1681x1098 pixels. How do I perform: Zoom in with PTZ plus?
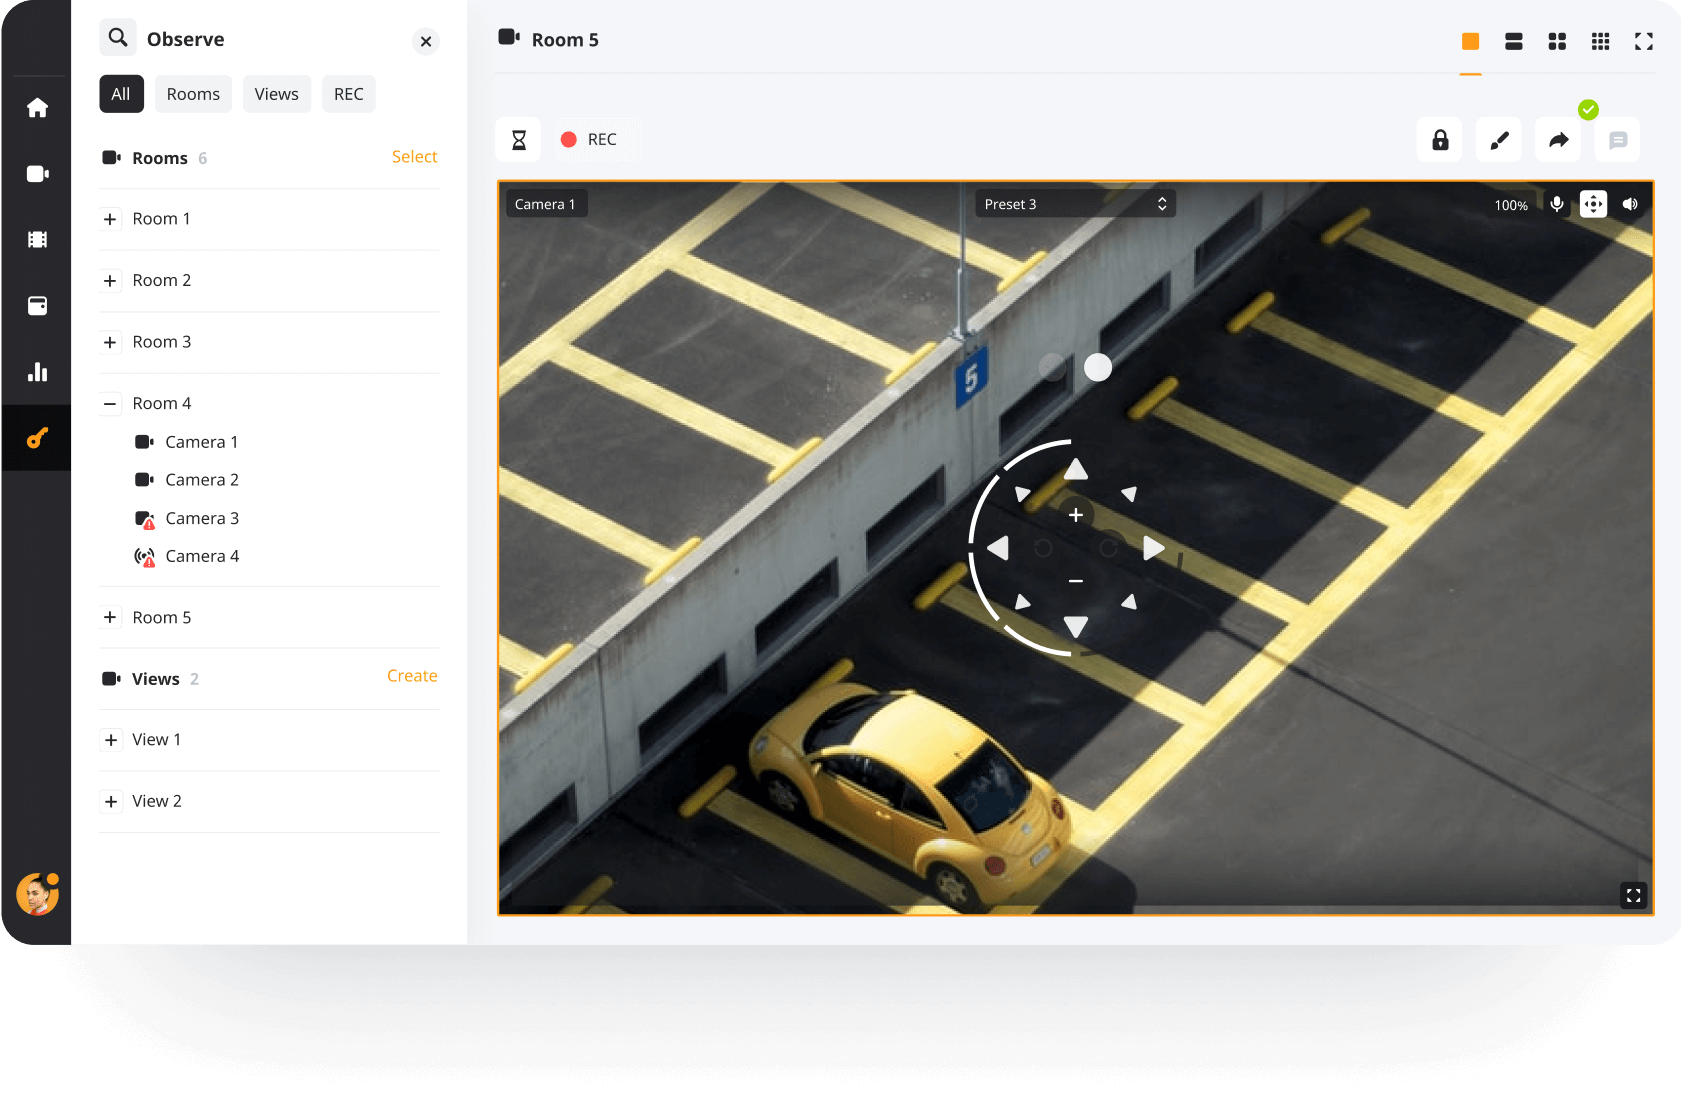[1076, 515]
